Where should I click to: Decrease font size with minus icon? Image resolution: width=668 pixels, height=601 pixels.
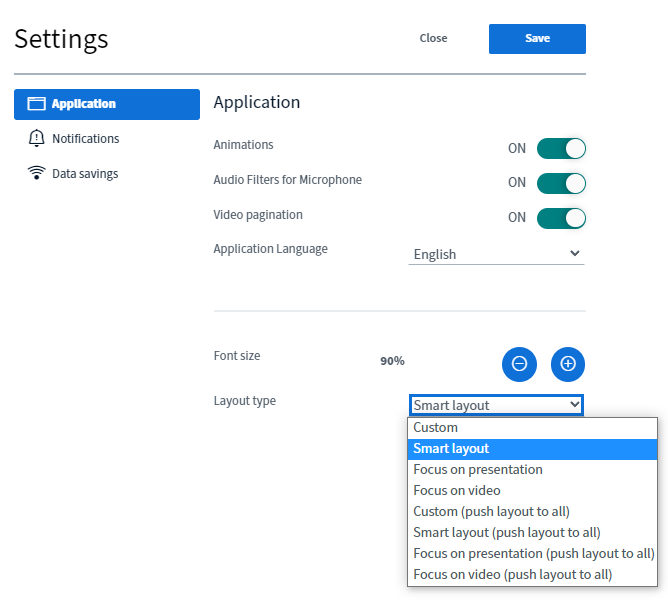coord(519,364)
